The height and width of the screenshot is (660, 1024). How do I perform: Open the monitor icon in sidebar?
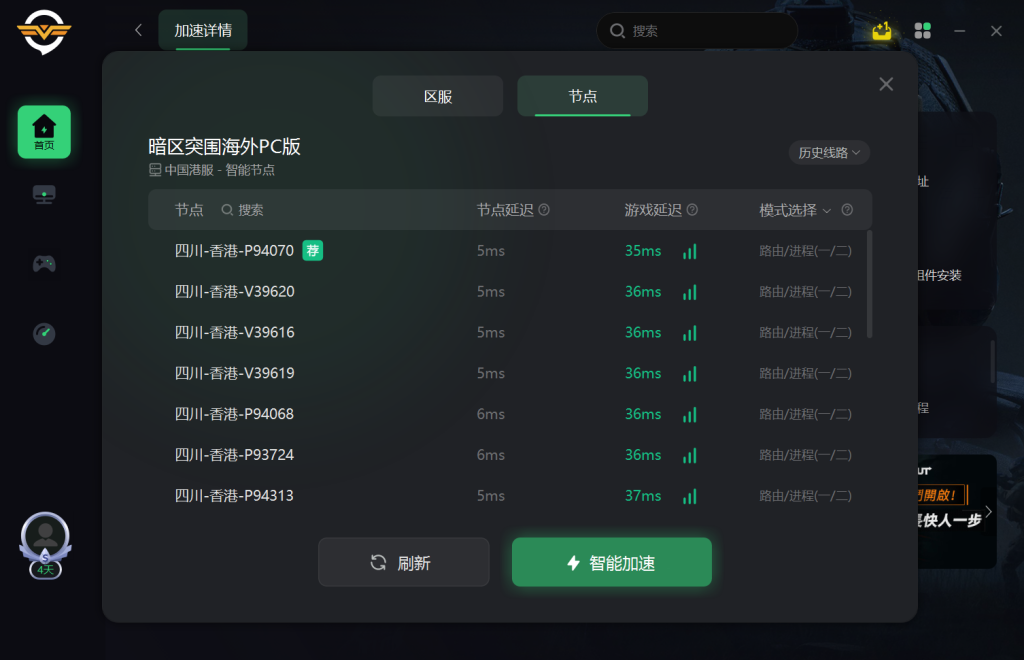coord(44,195)
